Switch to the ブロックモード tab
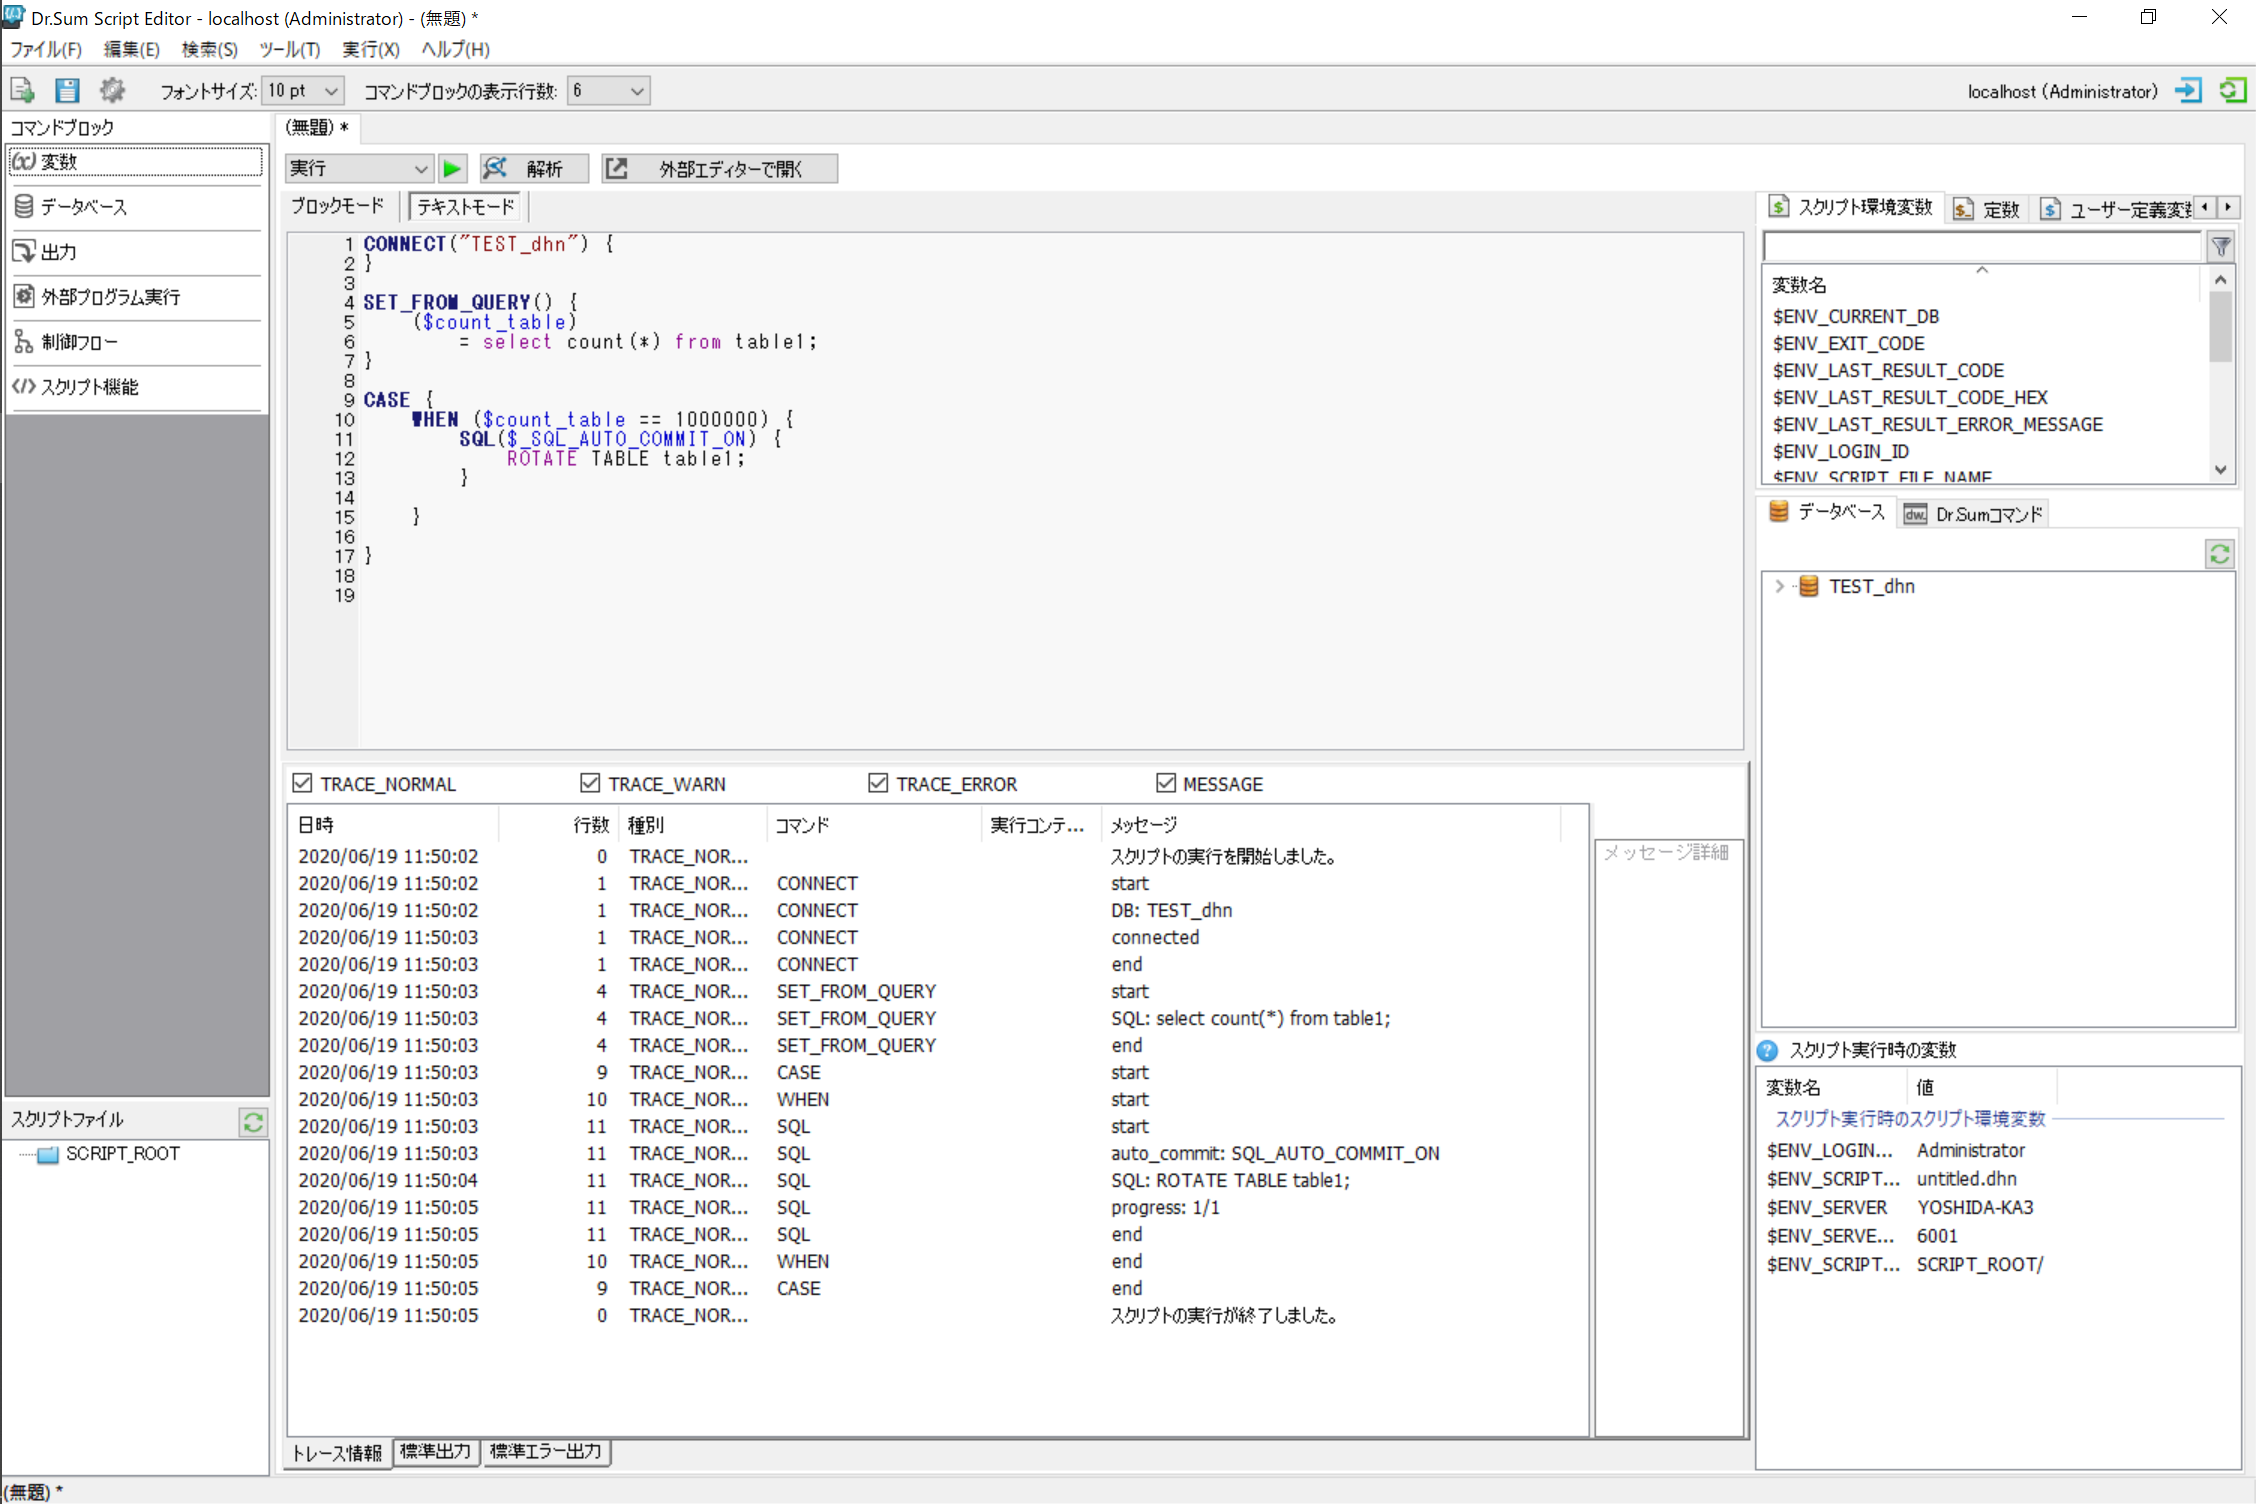Screen dimensions: 2256x1504 point(337,205)
